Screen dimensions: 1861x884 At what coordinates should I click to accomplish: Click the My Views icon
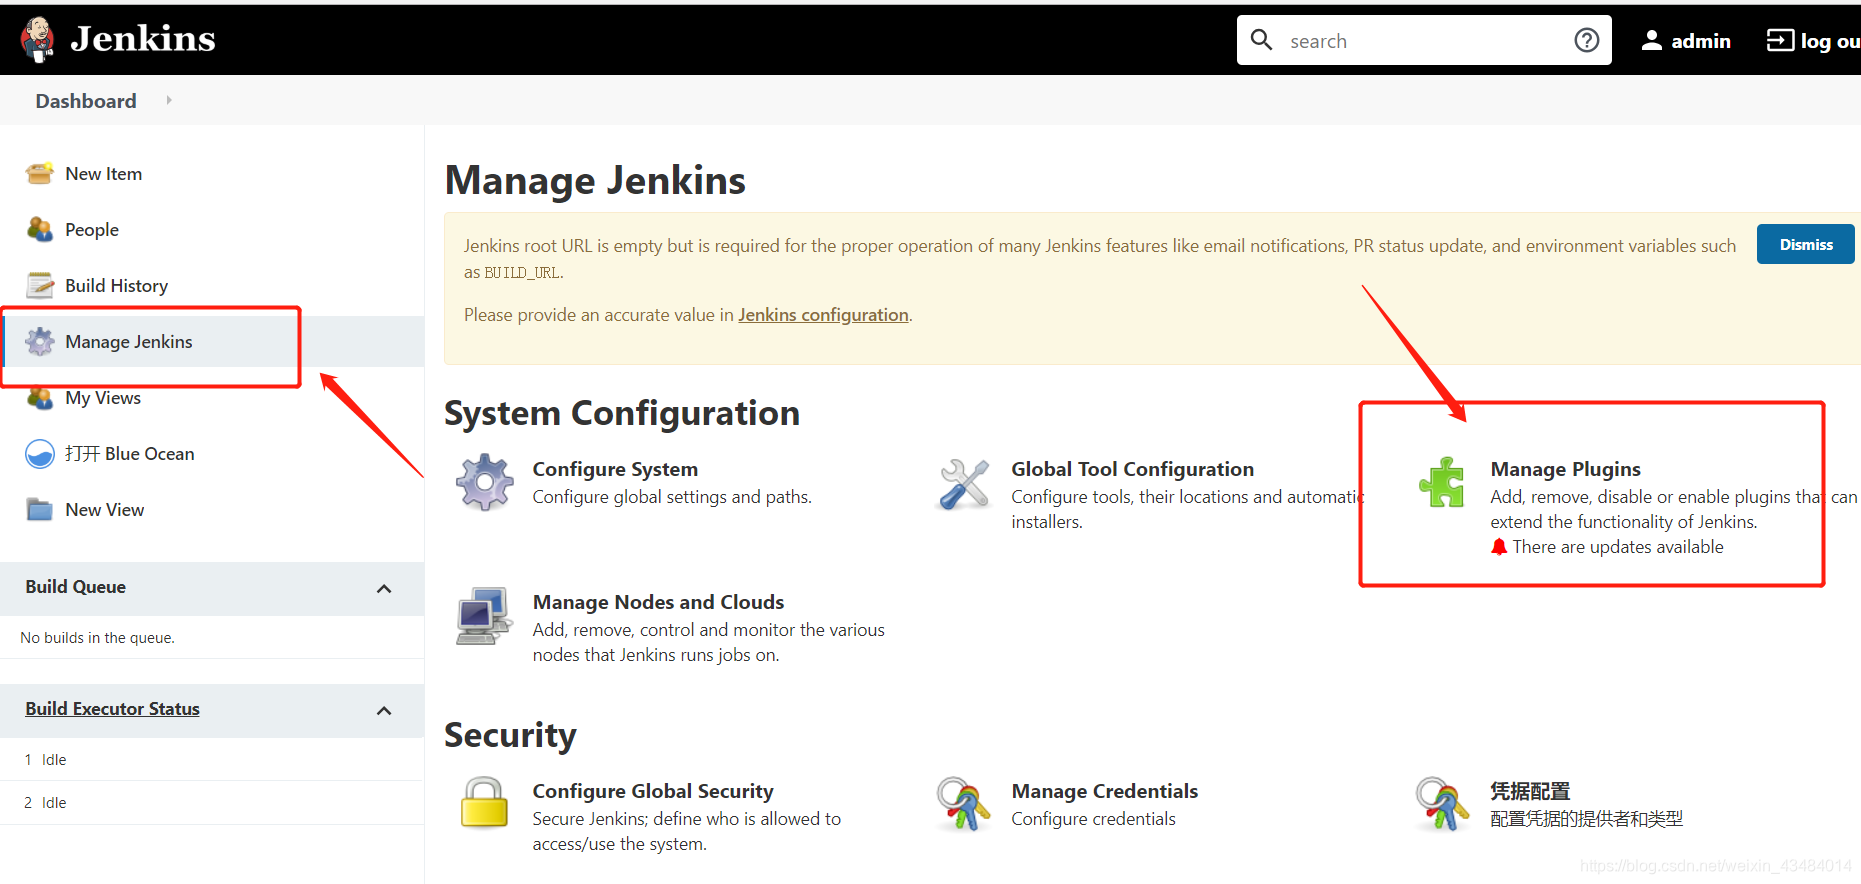coord(40,398)
